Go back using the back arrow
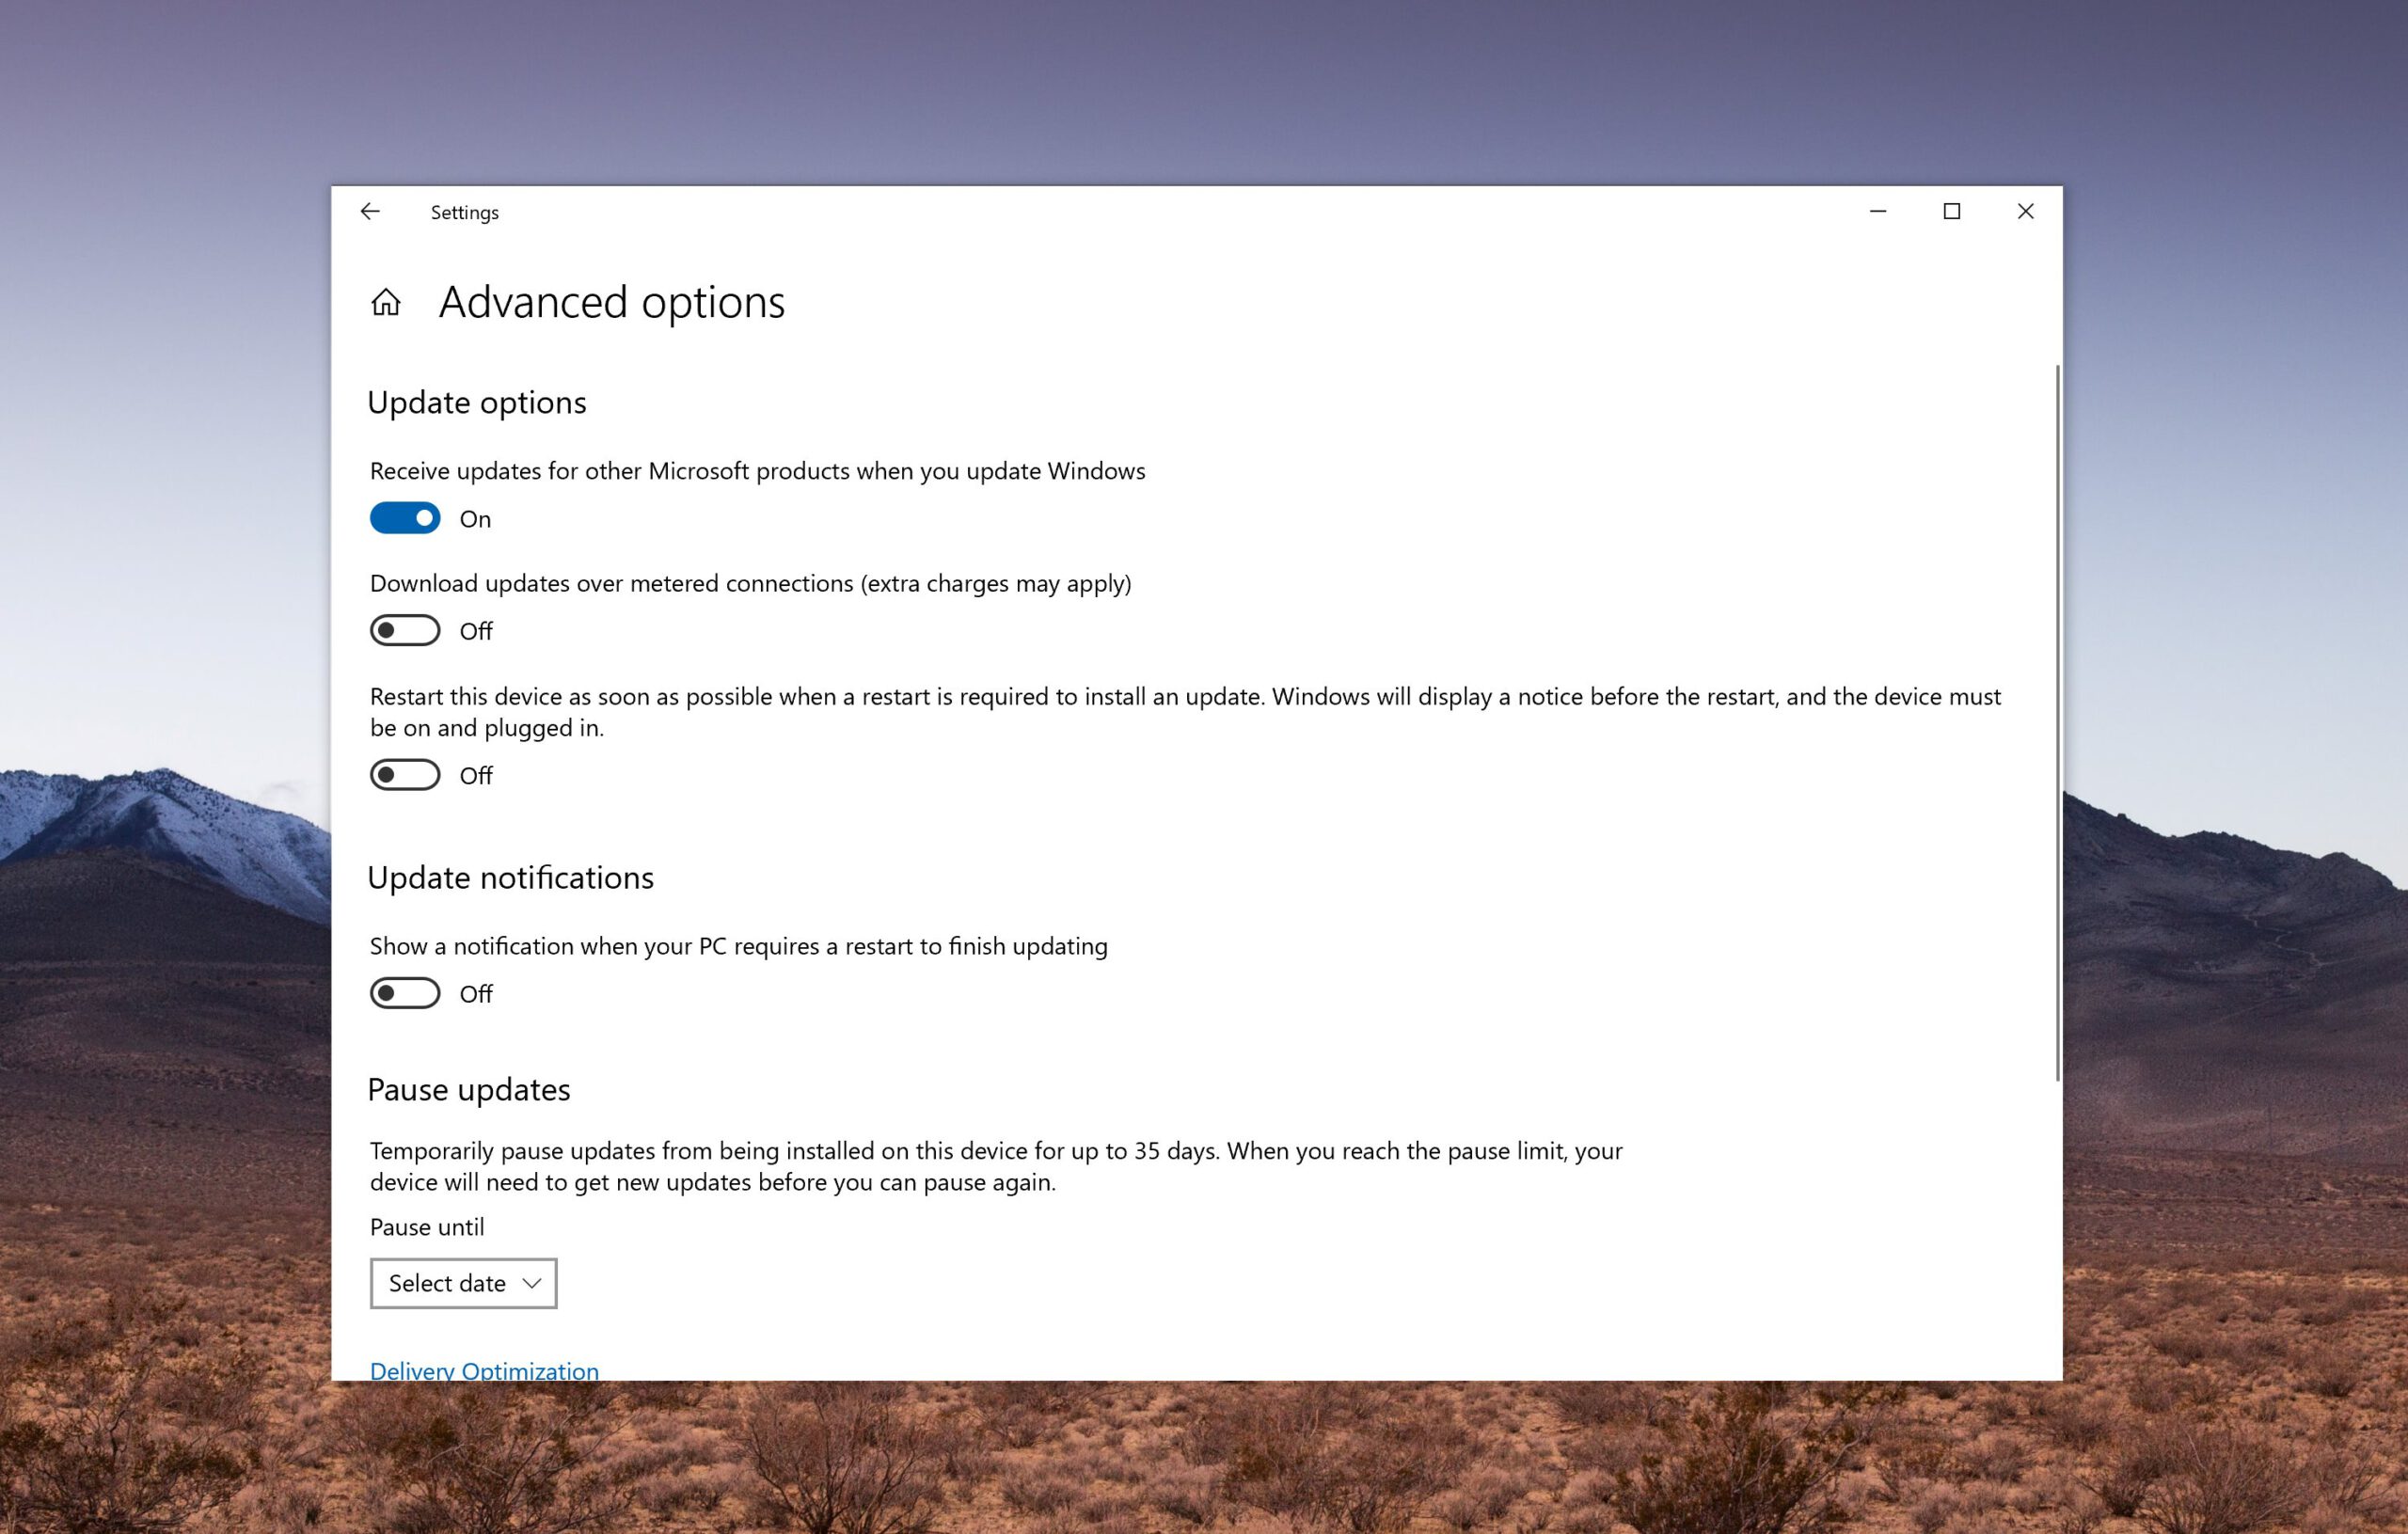The height and width of the screenshot is (1534, 2408). [x=370, y=211]
